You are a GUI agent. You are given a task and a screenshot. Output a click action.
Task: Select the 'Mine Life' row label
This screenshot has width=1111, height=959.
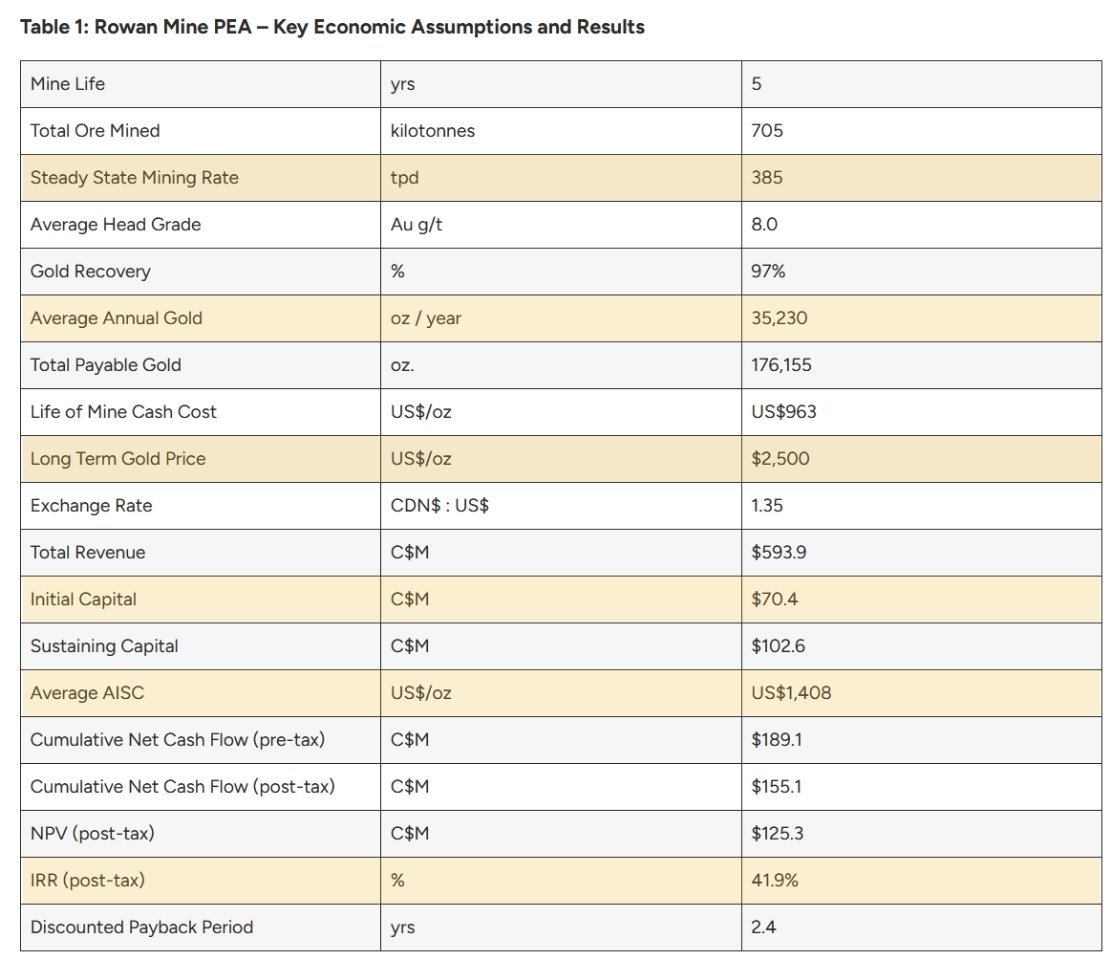[67, 84]
